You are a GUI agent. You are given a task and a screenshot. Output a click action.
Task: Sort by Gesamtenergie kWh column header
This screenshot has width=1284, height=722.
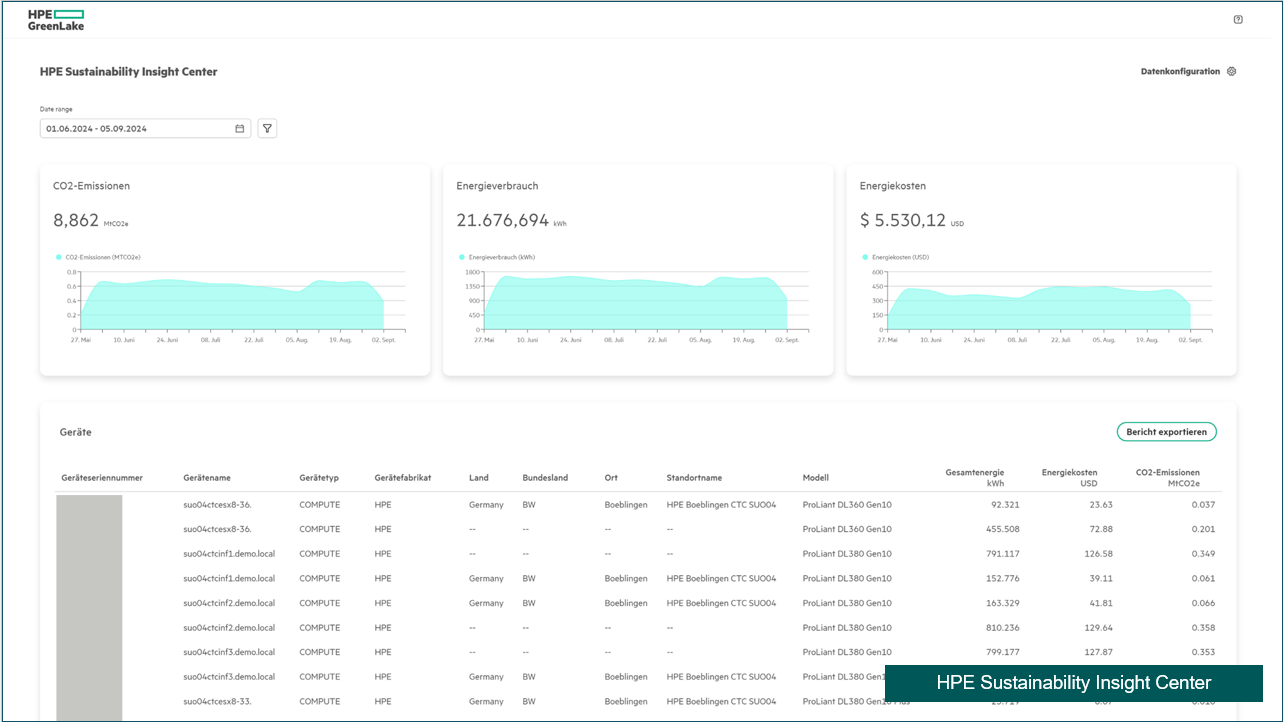(975, 477)
